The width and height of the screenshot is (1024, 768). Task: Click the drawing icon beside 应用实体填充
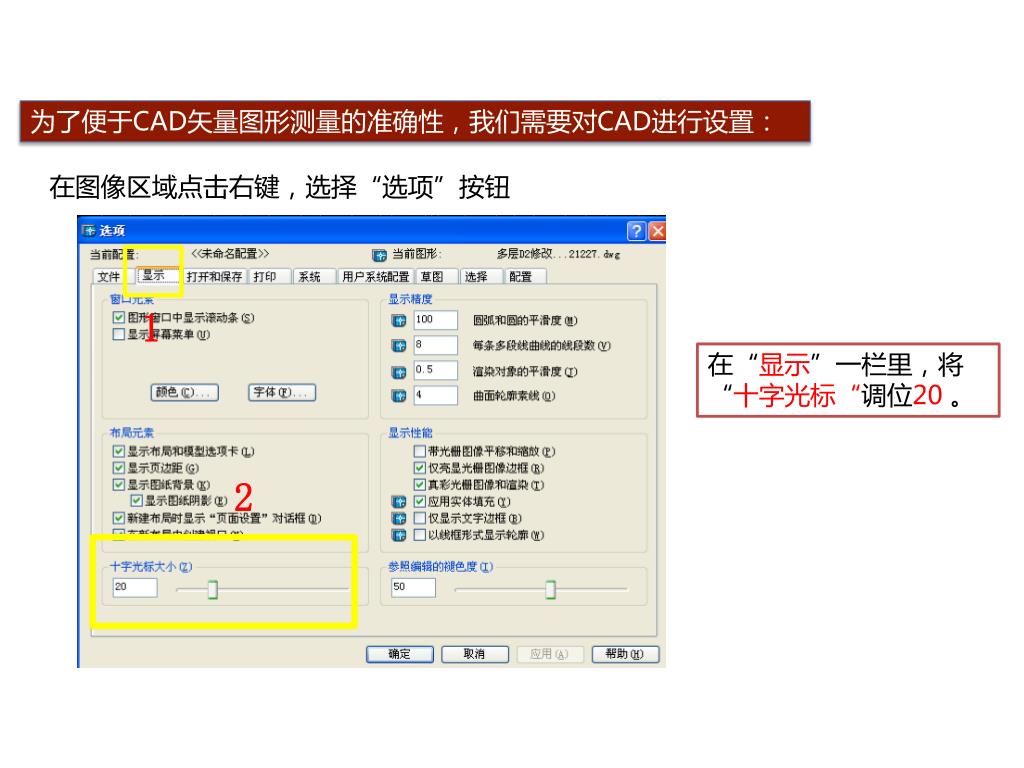(398, 502)
